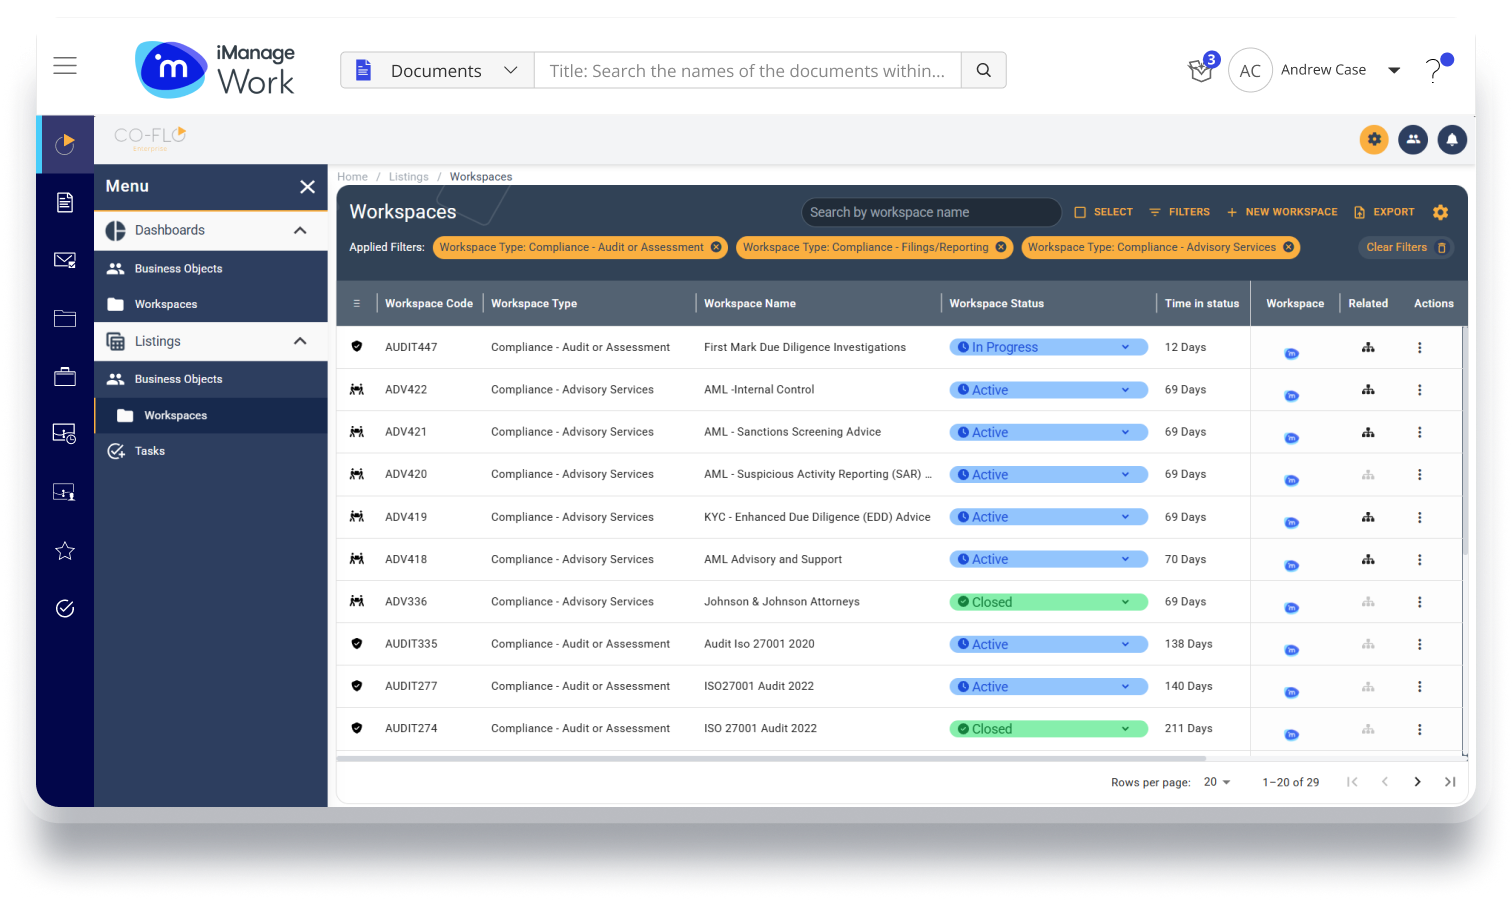Image resolution: width=1512 pixels, height=901 pixels.
Task: Open the bell notifications icon
Action: click(1452, 140)
